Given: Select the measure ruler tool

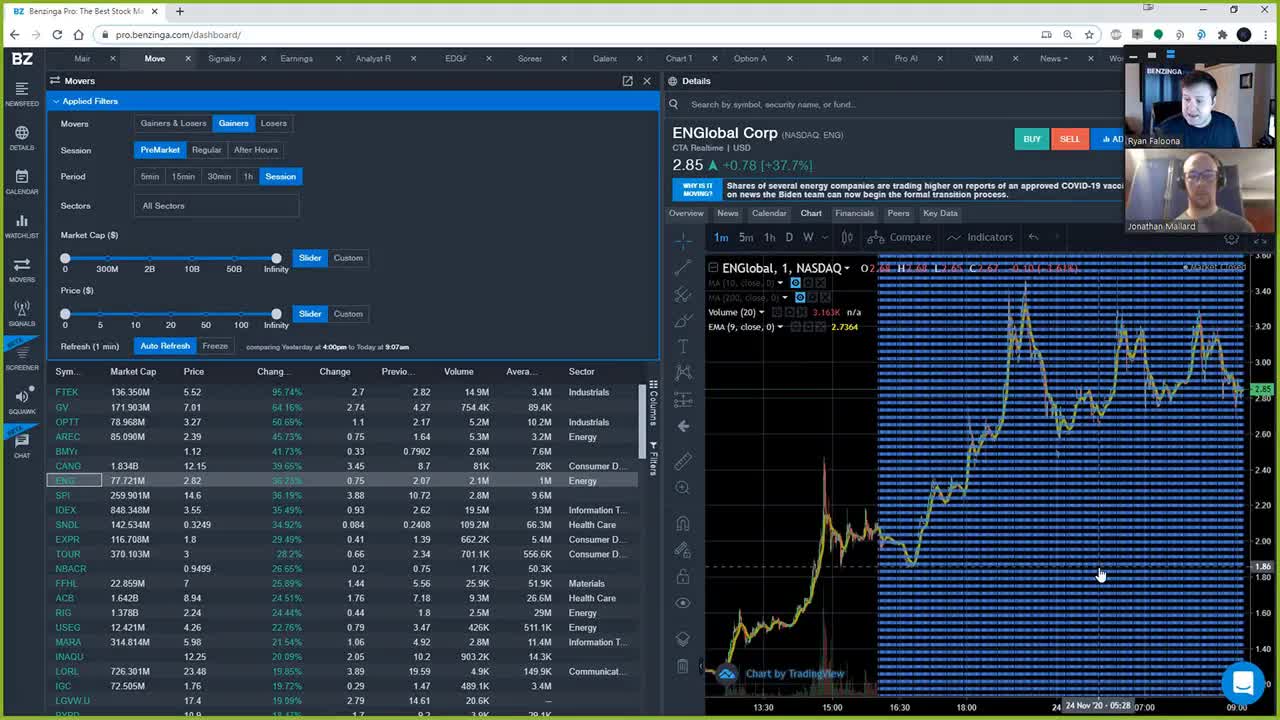Looking at the screenshot, I should pyautogui.click(x=683, y=461).
